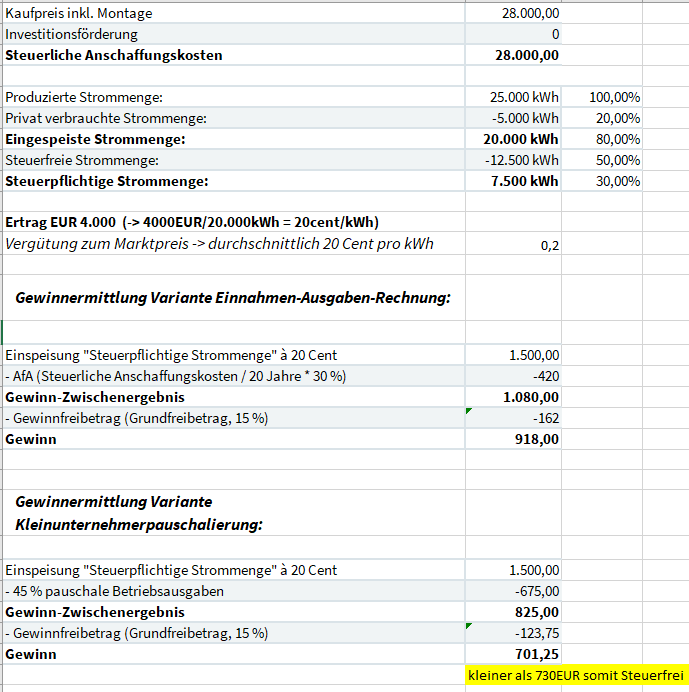
Task: Select 'Vergütung zum Marktpreis' italic cell
Action: 233,244
